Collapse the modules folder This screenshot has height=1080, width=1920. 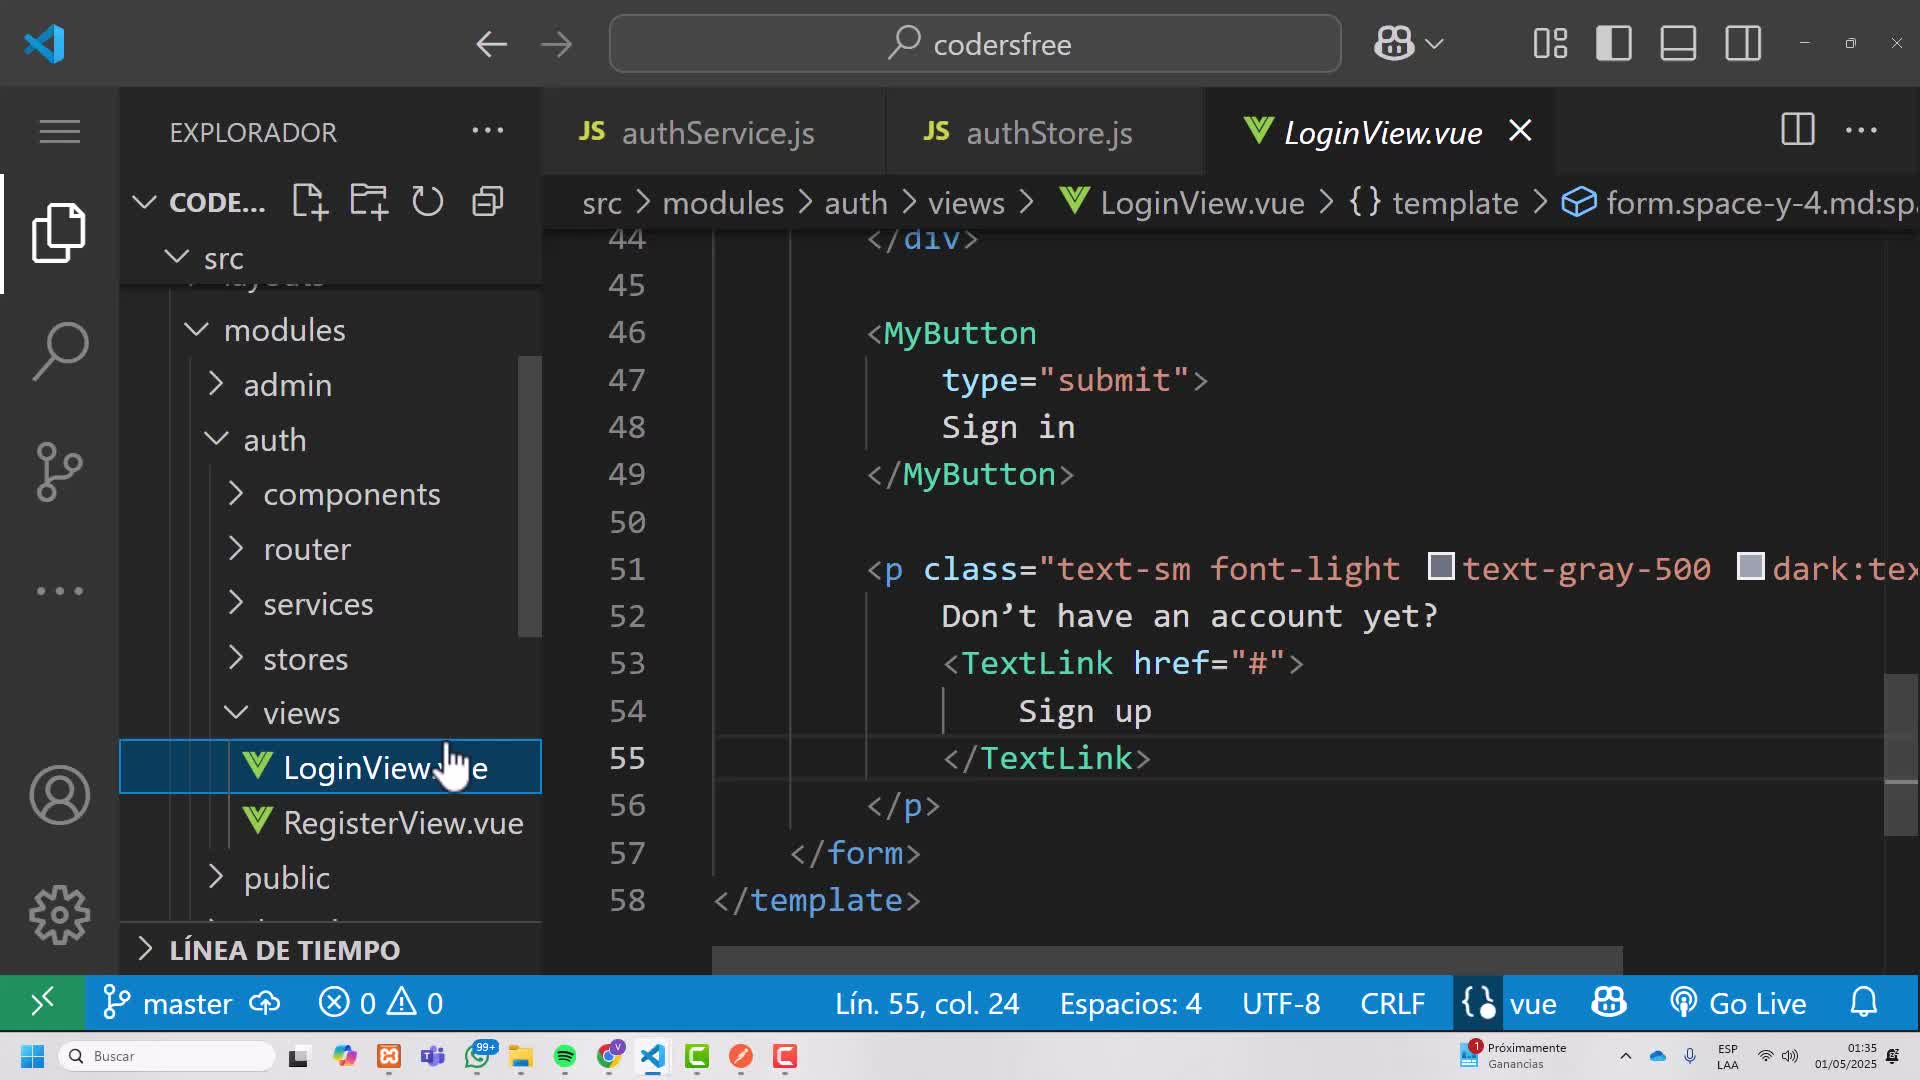(197, 329)
